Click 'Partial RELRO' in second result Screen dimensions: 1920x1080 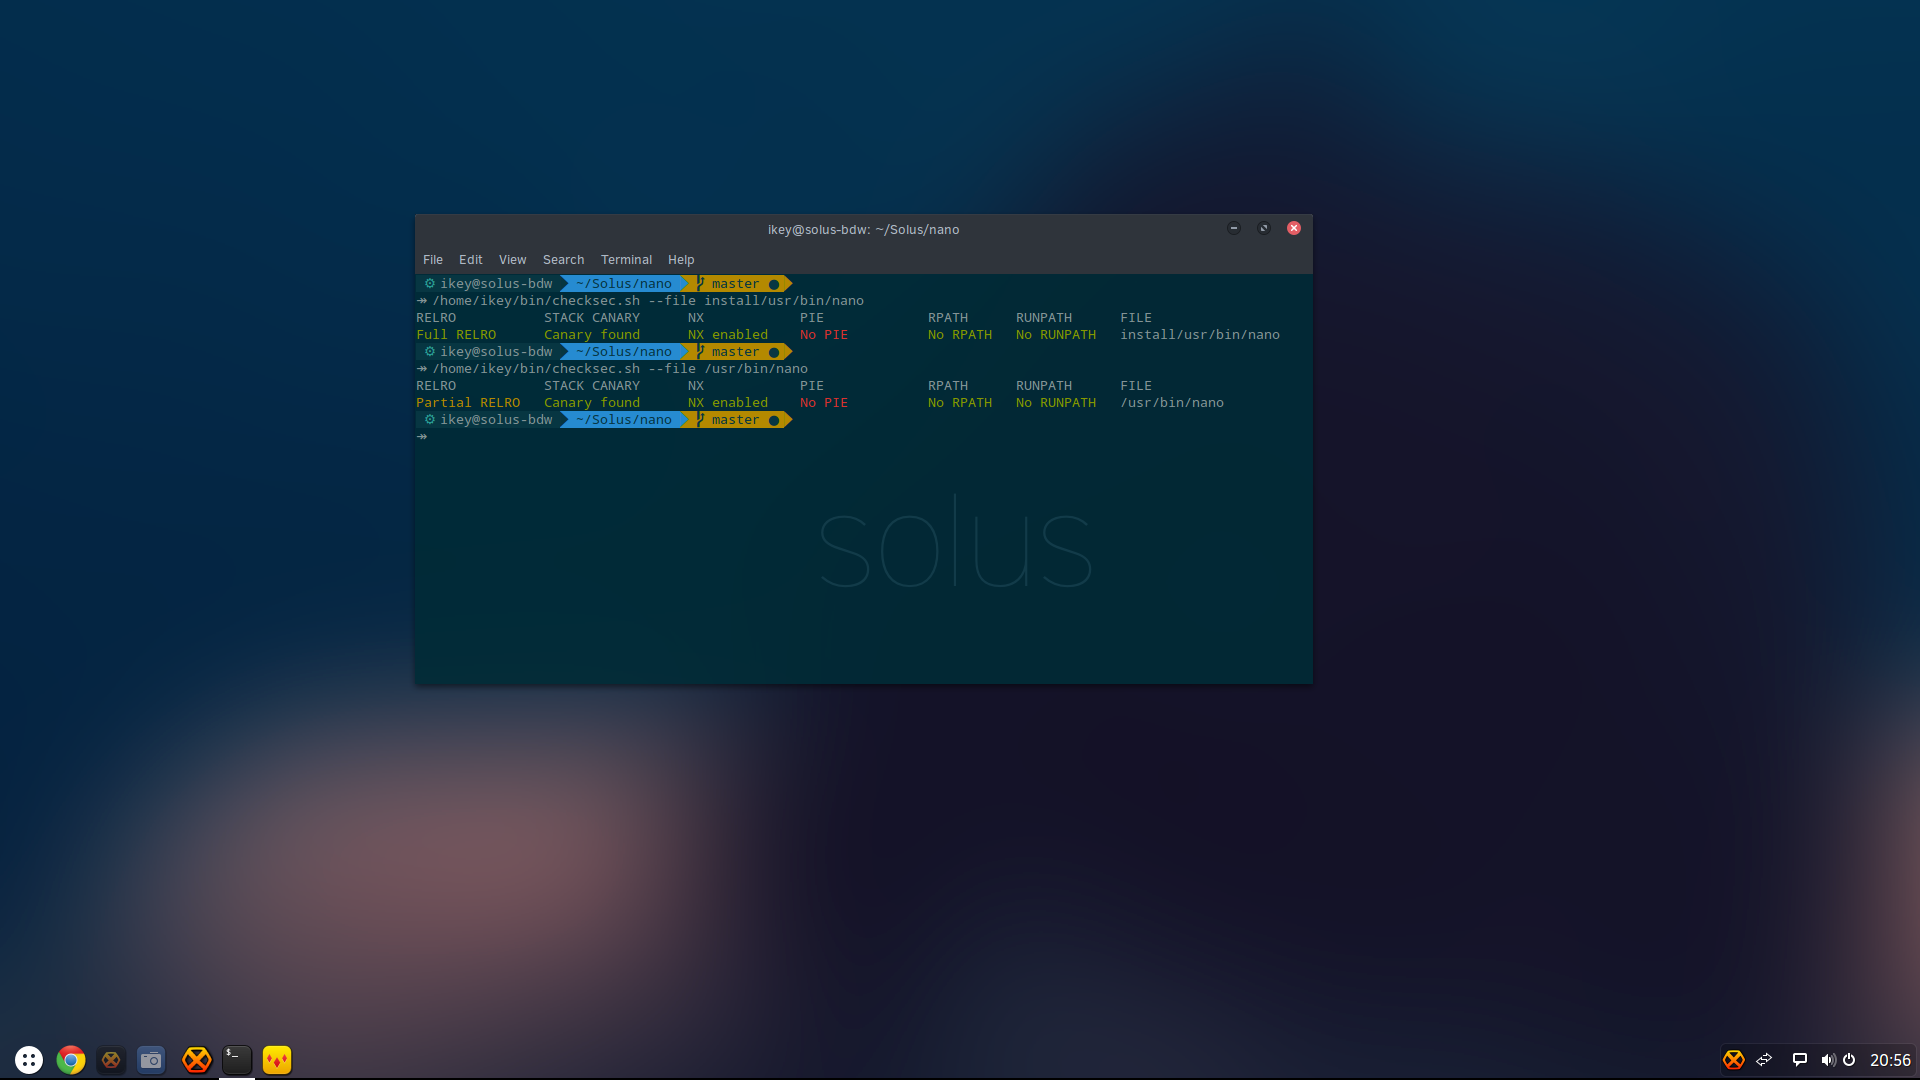[x=468, y=403]
